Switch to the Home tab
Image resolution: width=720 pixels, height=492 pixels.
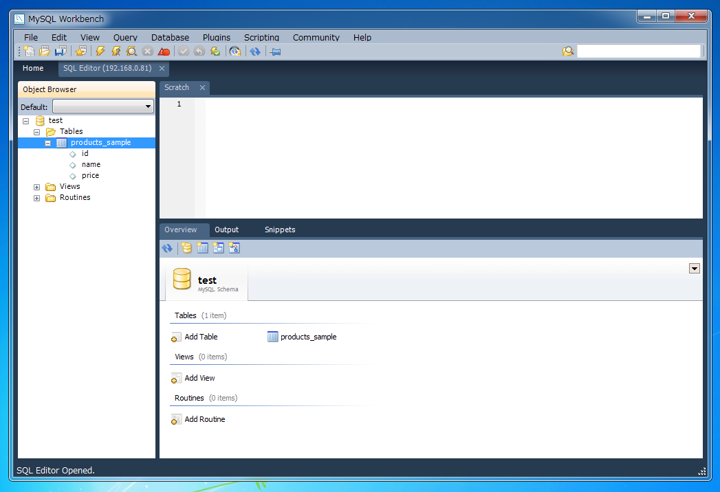point(33,68)
